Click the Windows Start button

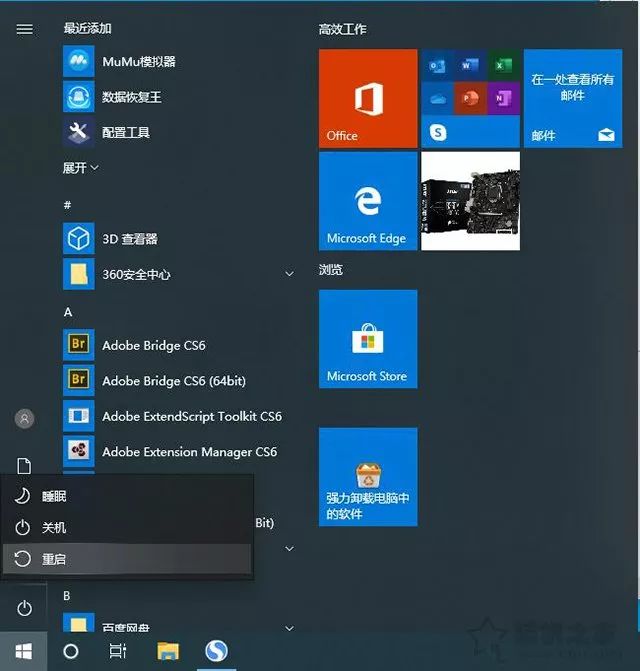point(24,651)
